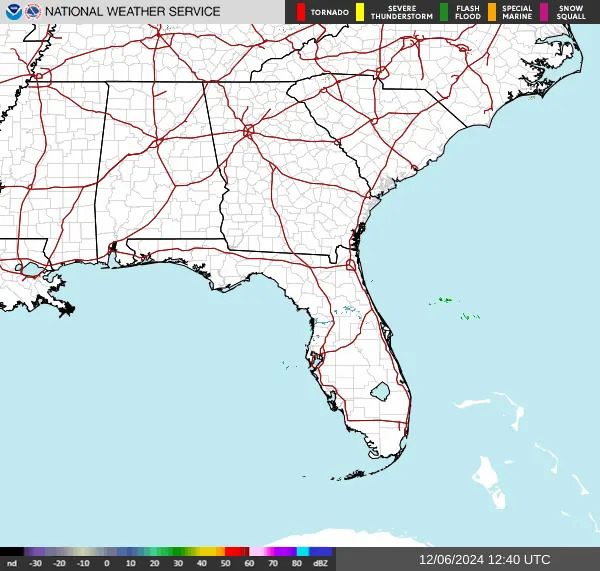This screenshot has height=571, width=600.
Task: Click the Atlanta highway interchange on the map
Action: (x=248, y=131)
